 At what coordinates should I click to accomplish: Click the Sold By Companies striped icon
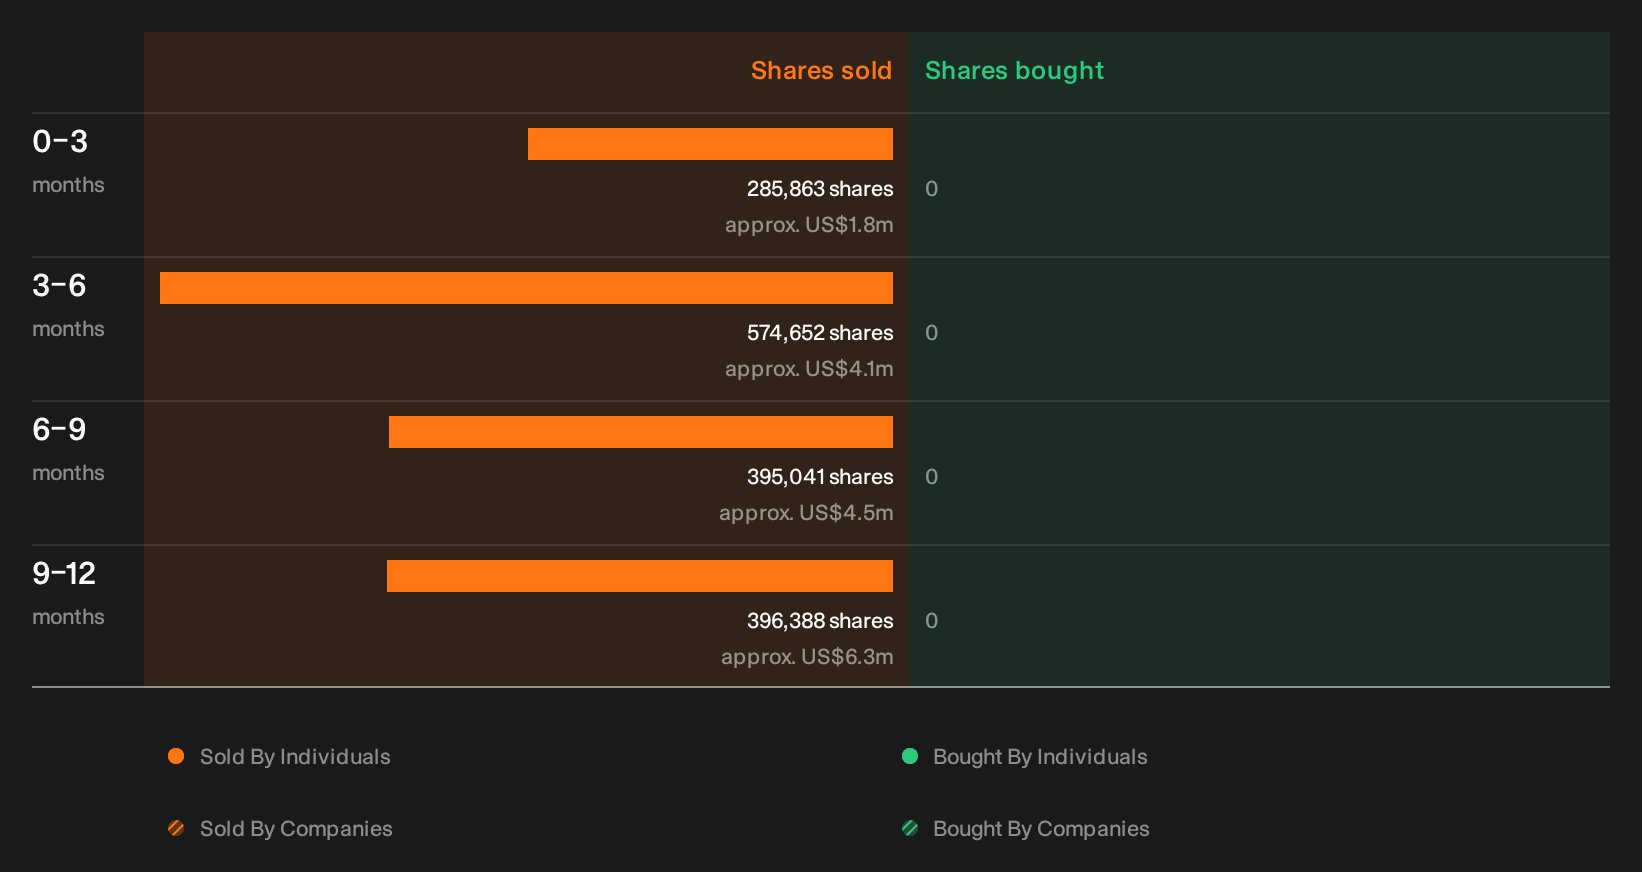176,828
